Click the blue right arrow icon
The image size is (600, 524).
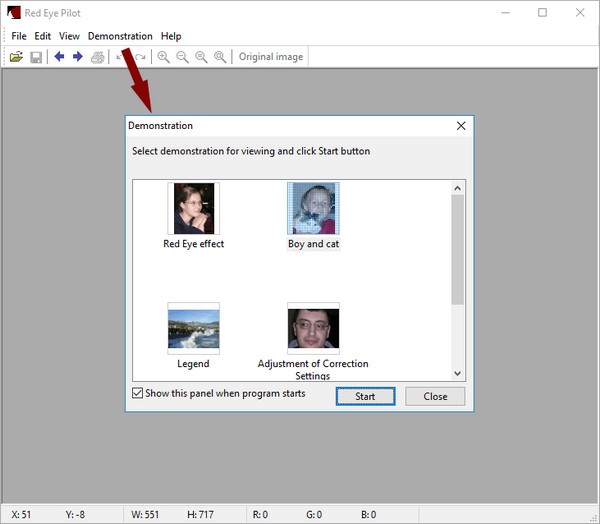(x=77, y=57)
